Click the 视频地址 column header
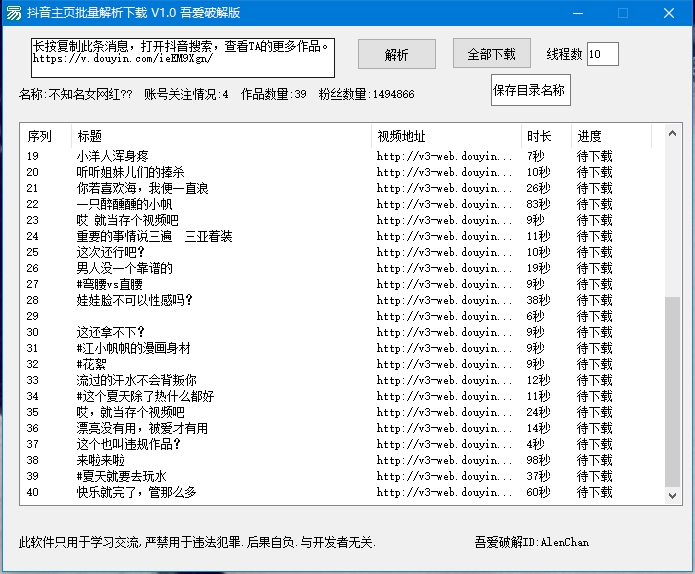The image size is (695, 574). (445, 136)
